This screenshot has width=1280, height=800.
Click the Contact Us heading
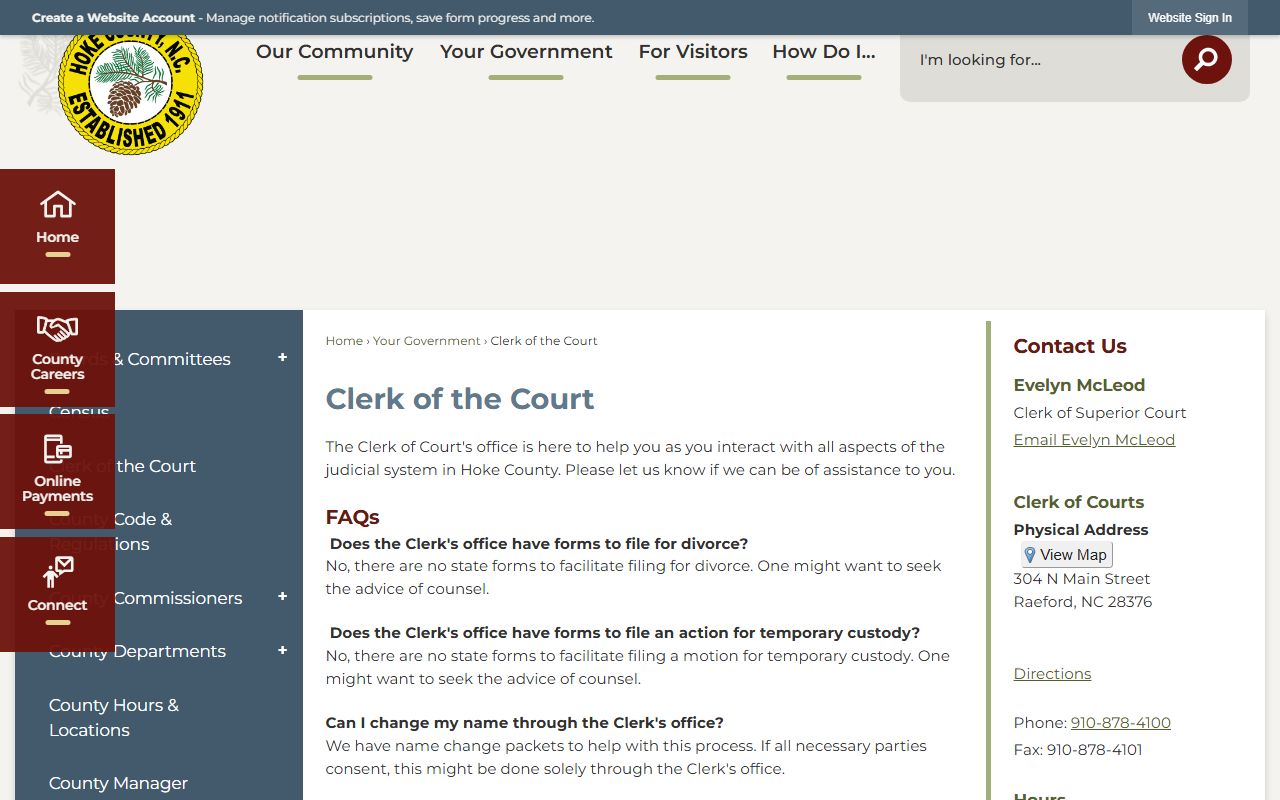(1070, 346)
